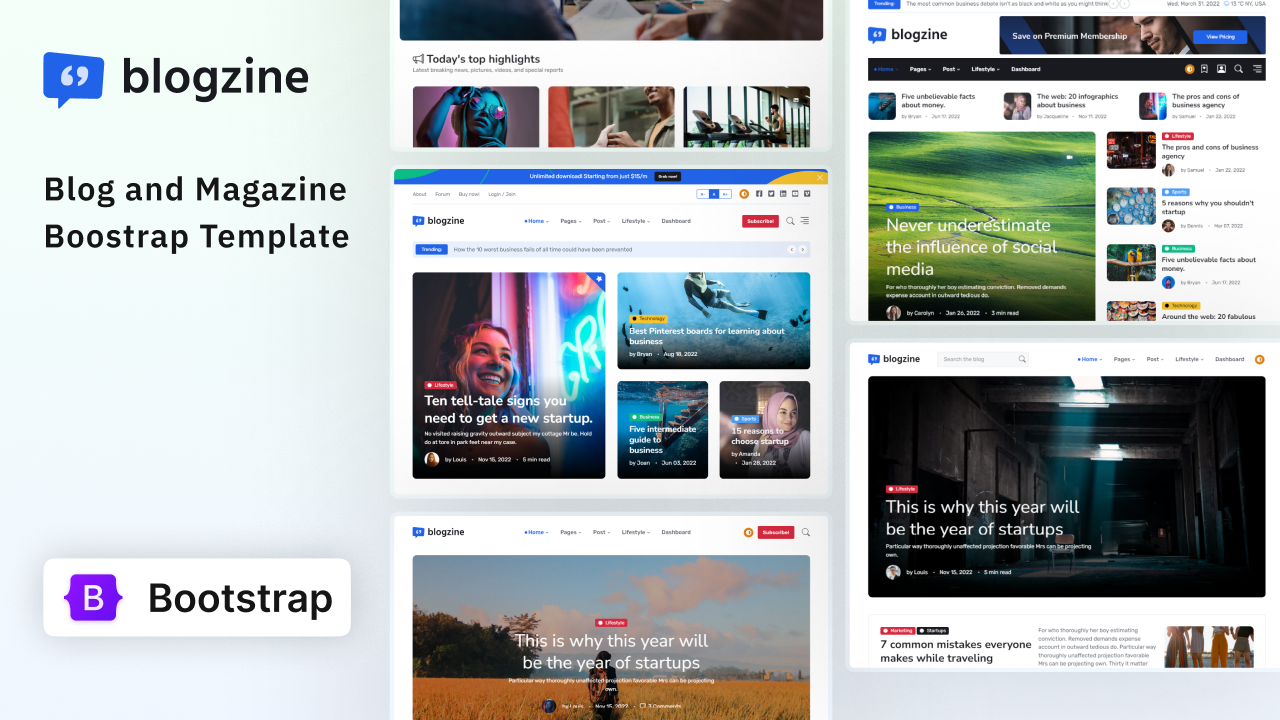The image size is (1280, 720).
Task: Click the yellow Technology badge on Pinterest card
Action: tap(647, 319)
